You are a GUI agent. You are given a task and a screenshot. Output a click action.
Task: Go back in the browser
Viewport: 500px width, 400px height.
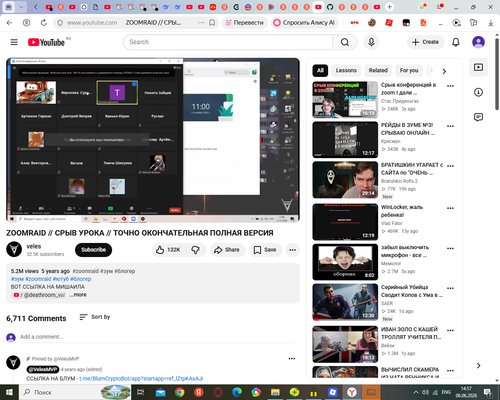tap(9, 23)
